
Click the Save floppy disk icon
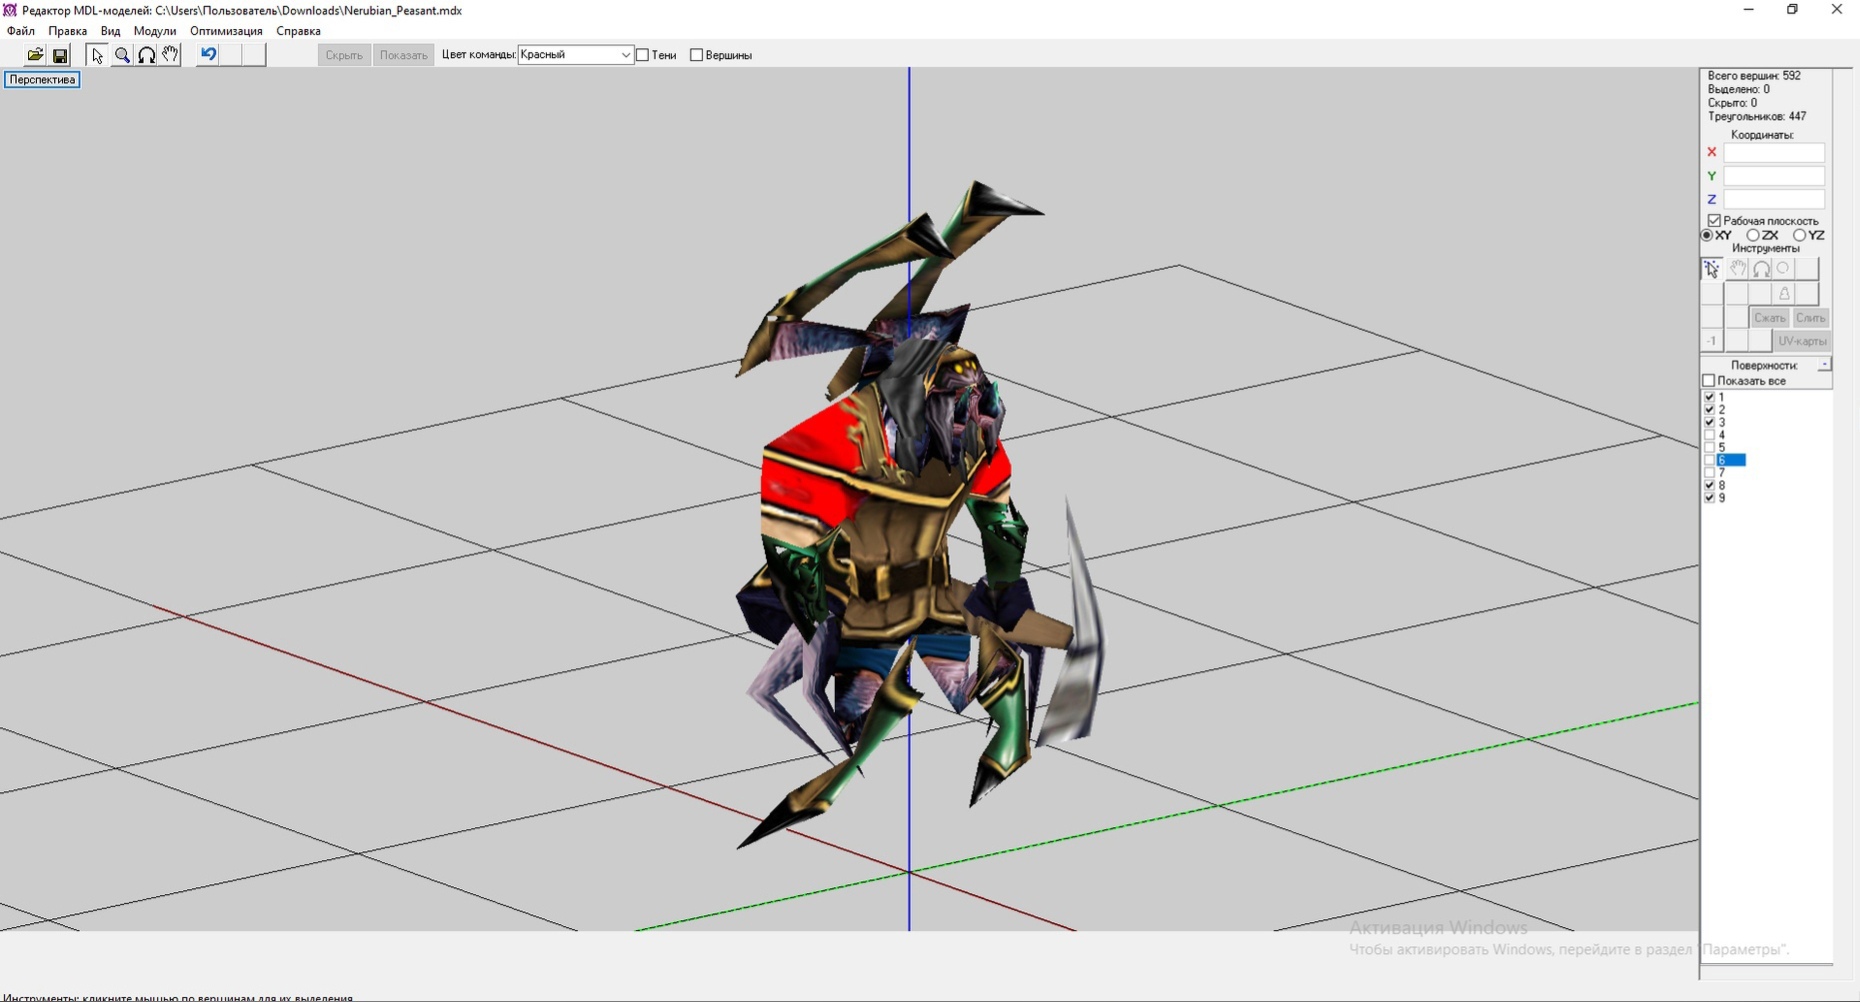(60, 55)
